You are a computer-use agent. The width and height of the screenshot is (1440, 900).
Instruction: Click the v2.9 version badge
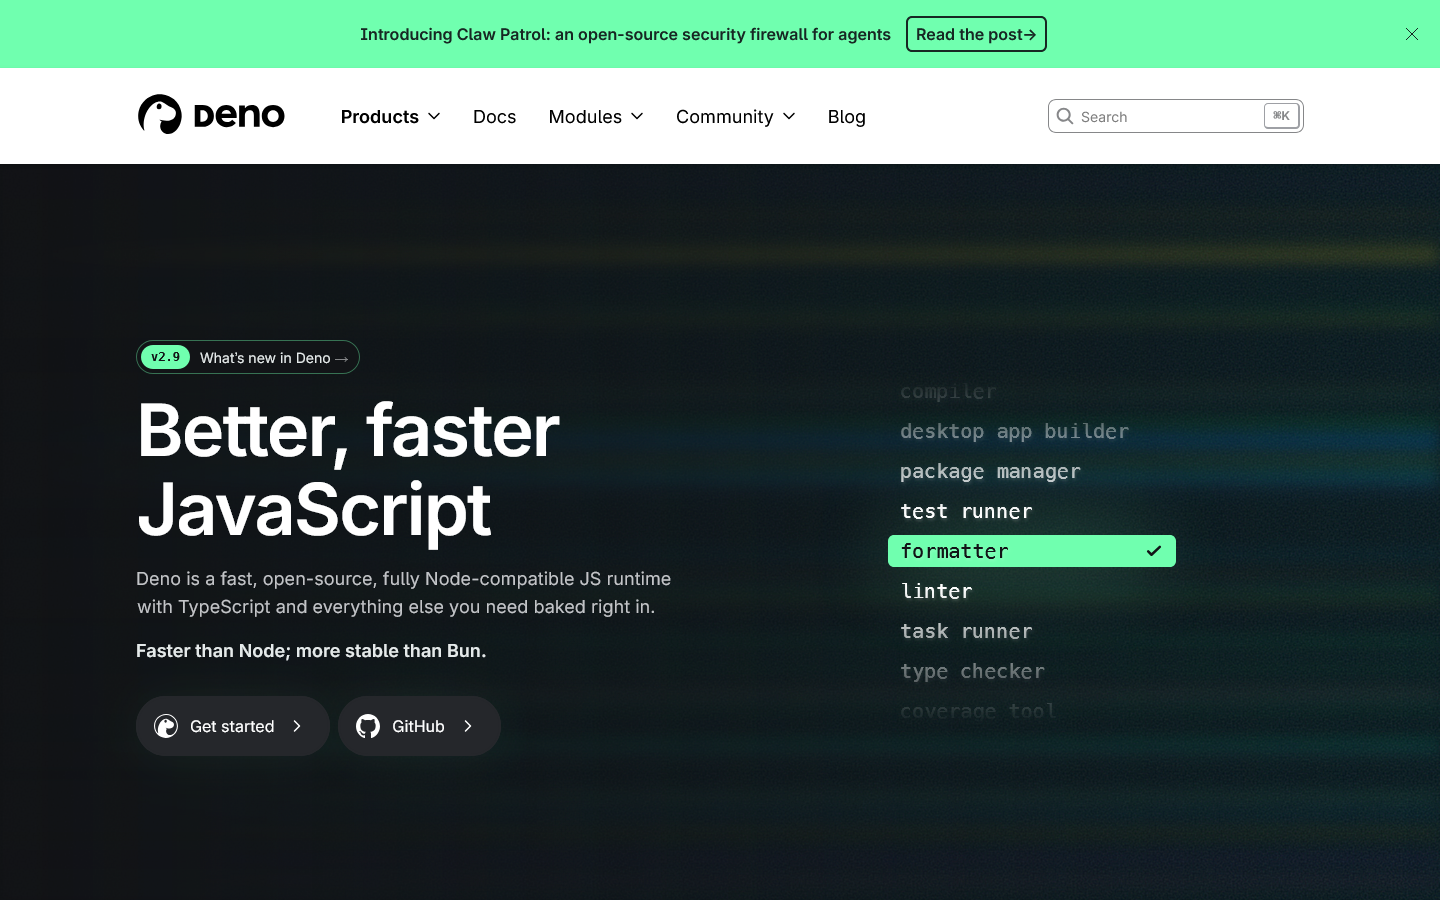pyautogui.click(x=165, y=357)
